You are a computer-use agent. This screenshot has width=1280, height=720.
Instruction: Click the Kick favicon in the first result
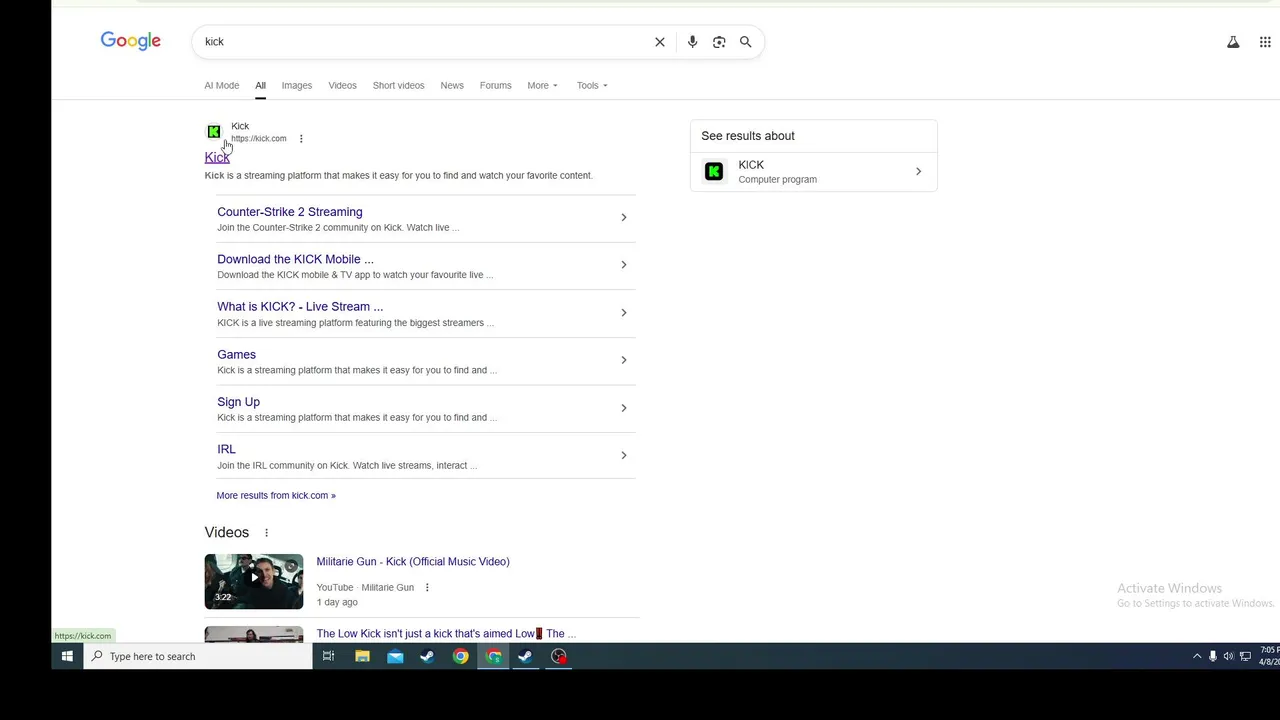point(213,131)
